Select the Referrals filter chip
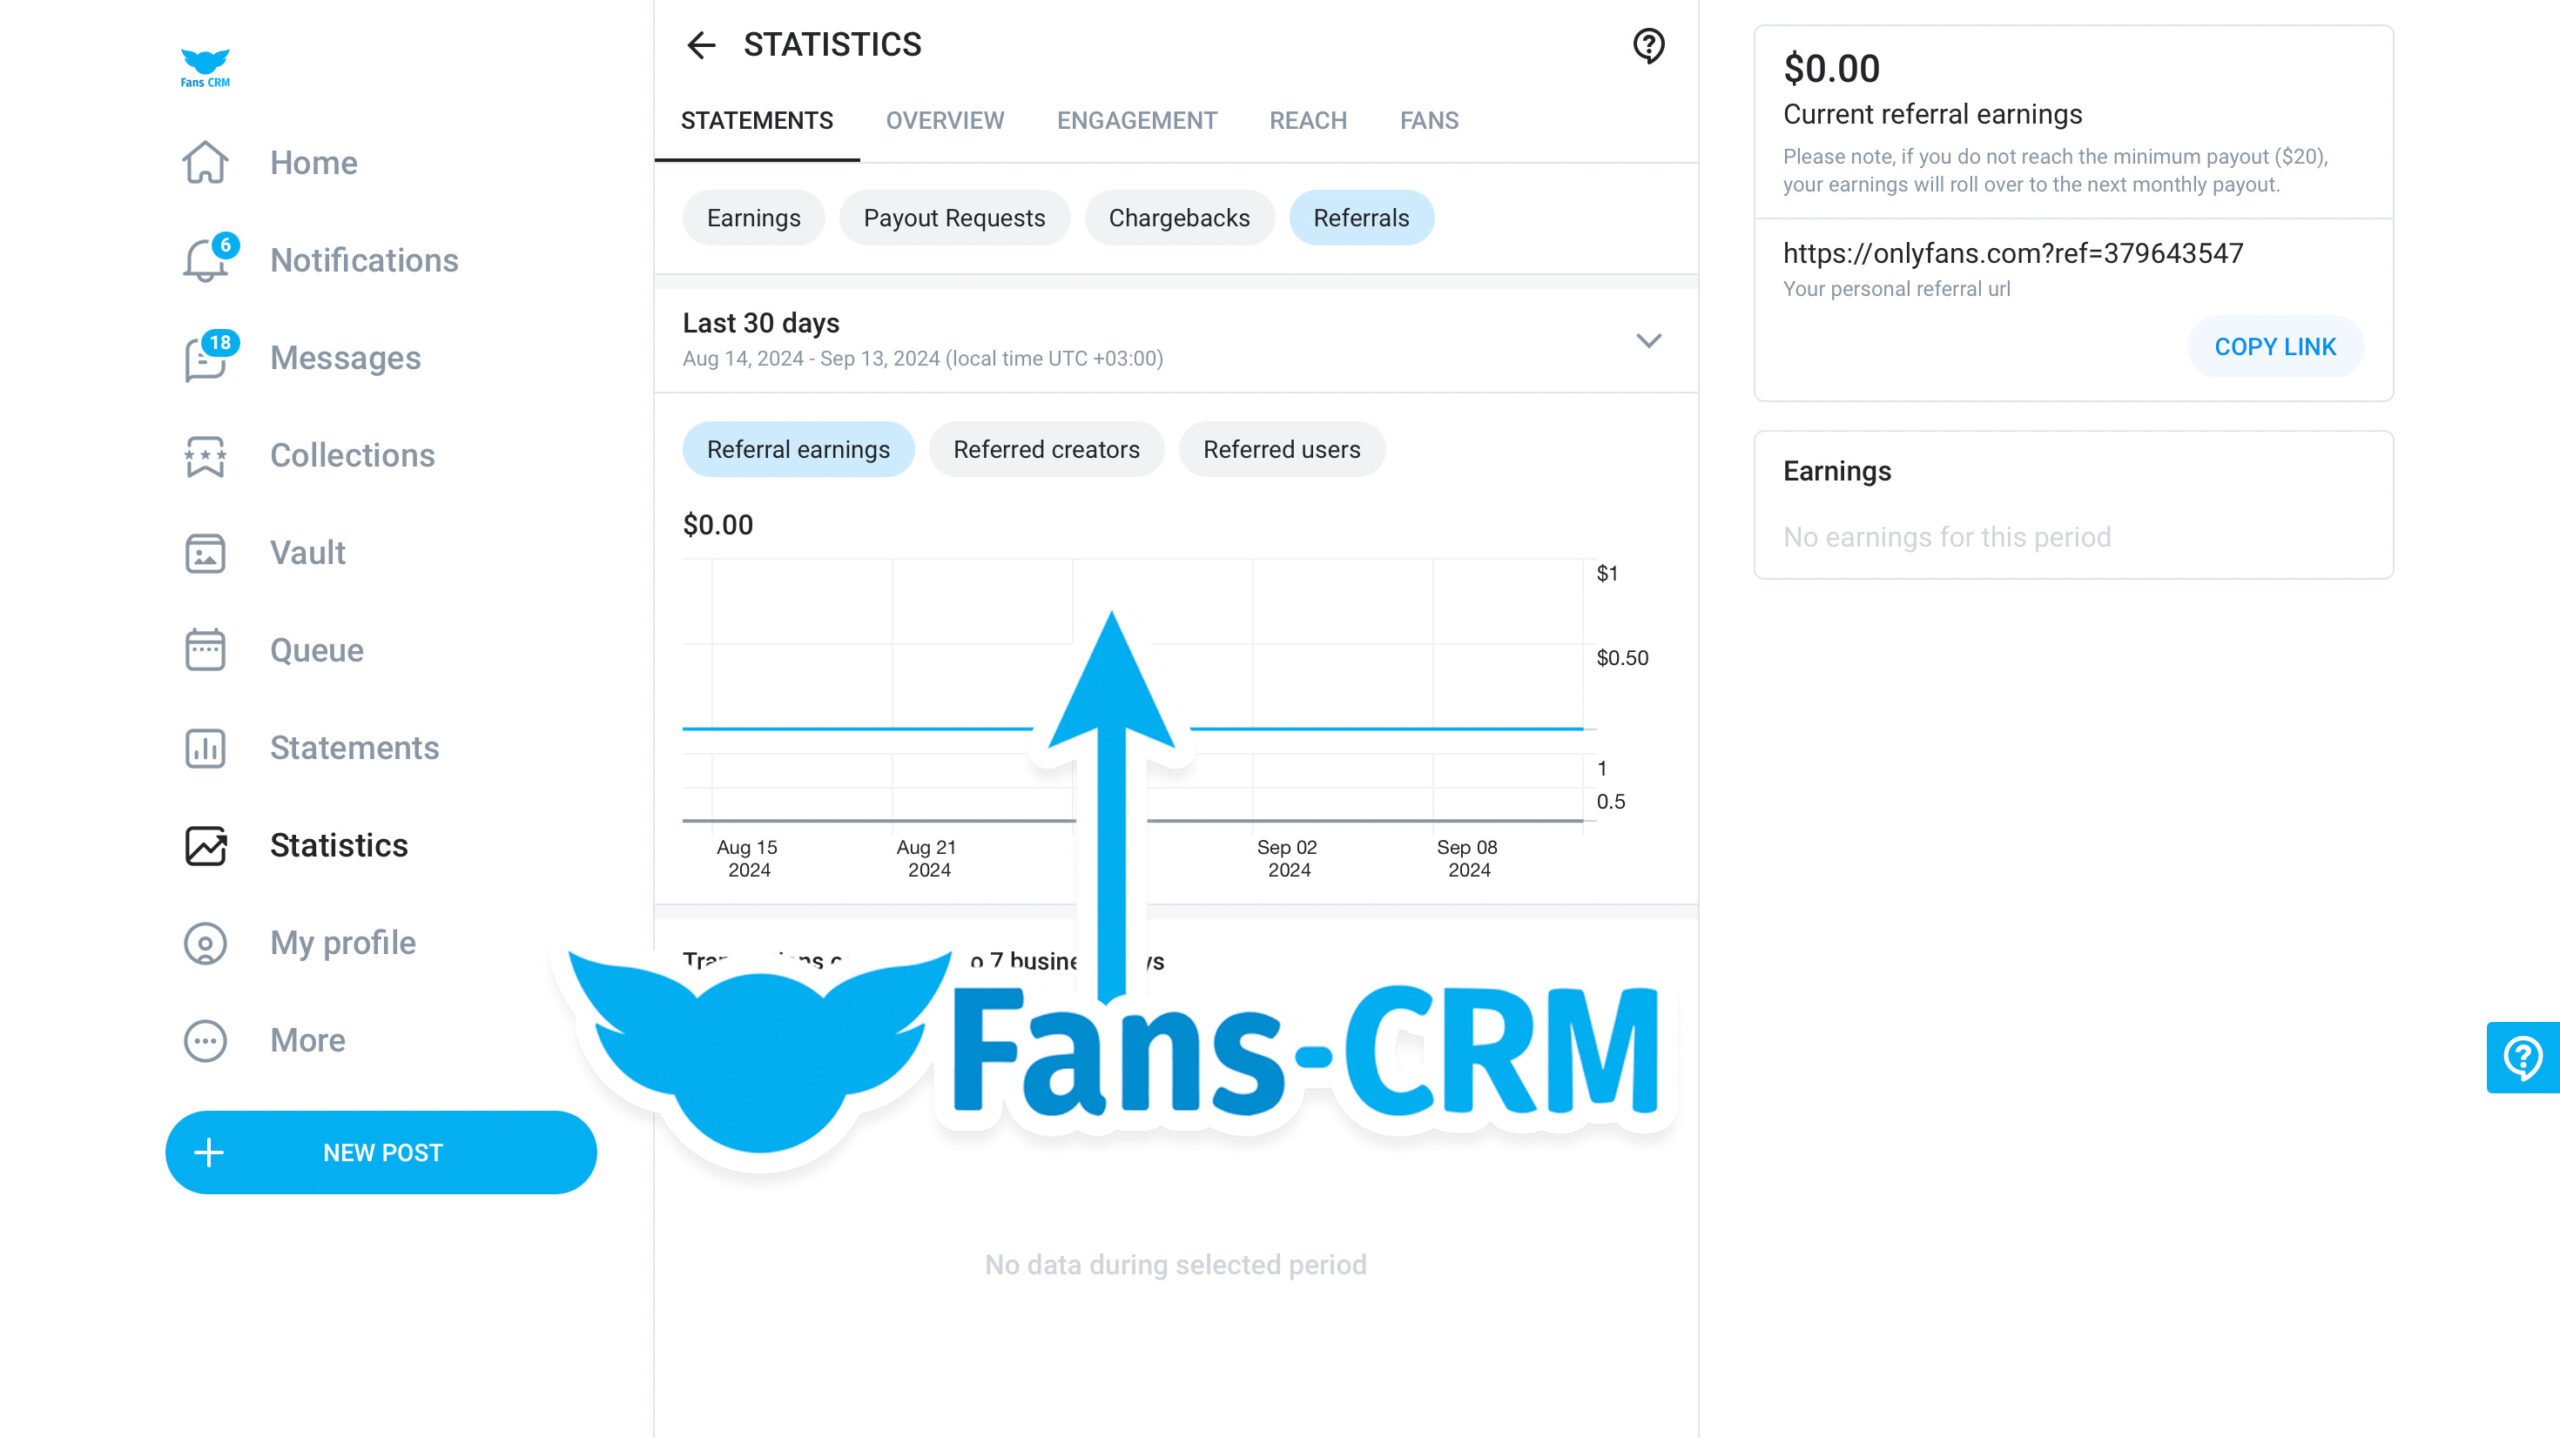This screenshot has height=1438, width=2560. click(x=1361, y=218)
